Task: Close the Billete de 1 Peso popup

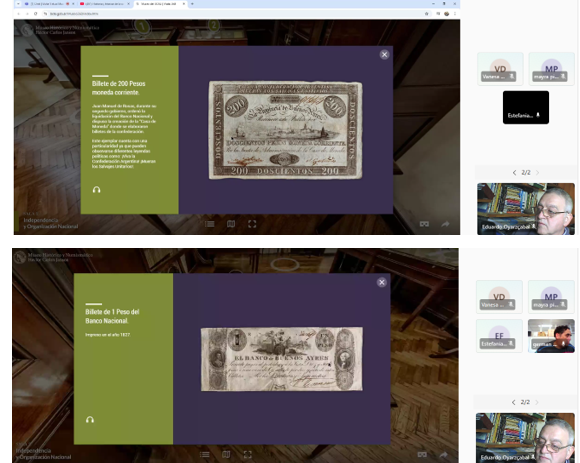Action: pos(382,283)
